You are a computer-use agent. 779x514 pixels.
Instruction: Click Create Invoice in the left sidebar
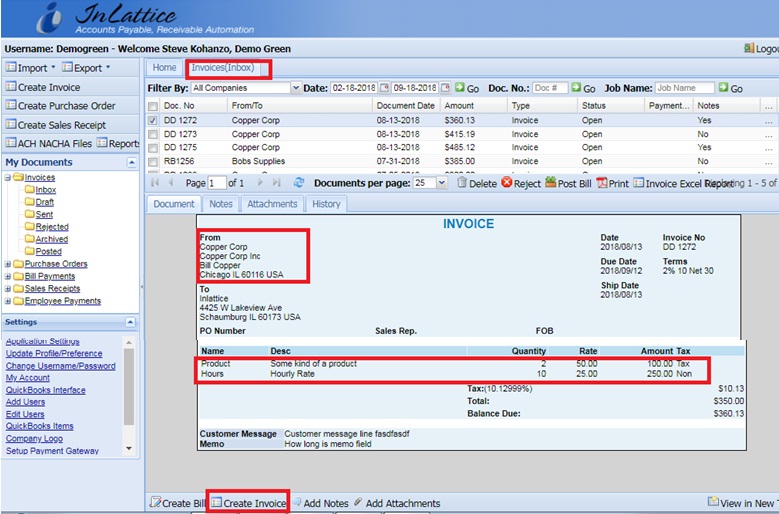(x=43, y=87)
